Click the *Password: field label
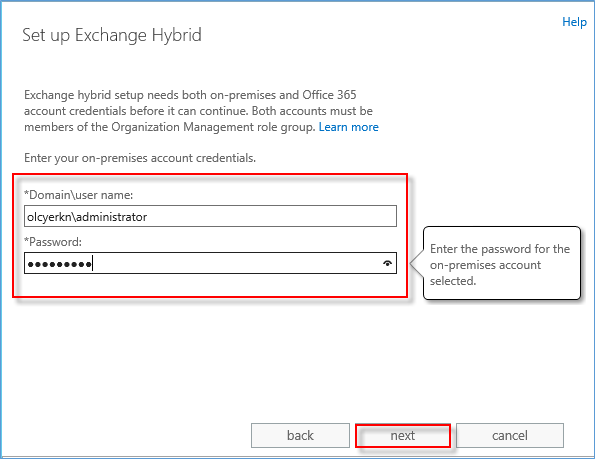 53,242
